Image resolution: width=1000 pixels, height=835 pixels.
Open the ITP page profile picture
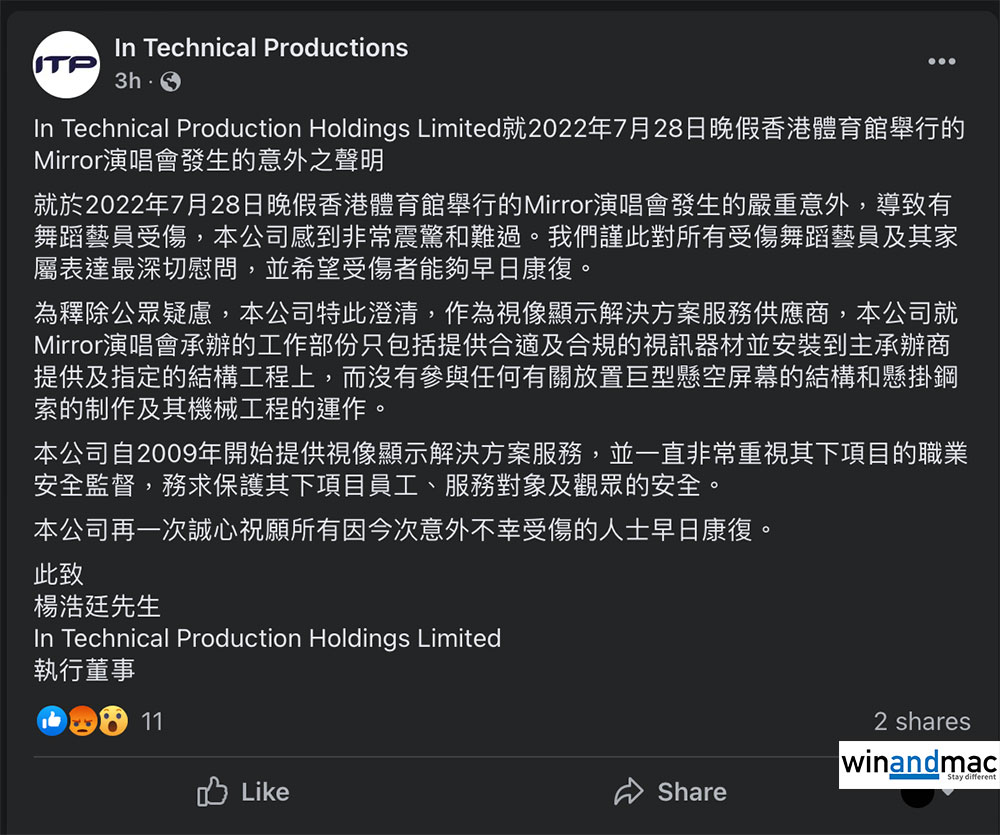click(67, 65)
